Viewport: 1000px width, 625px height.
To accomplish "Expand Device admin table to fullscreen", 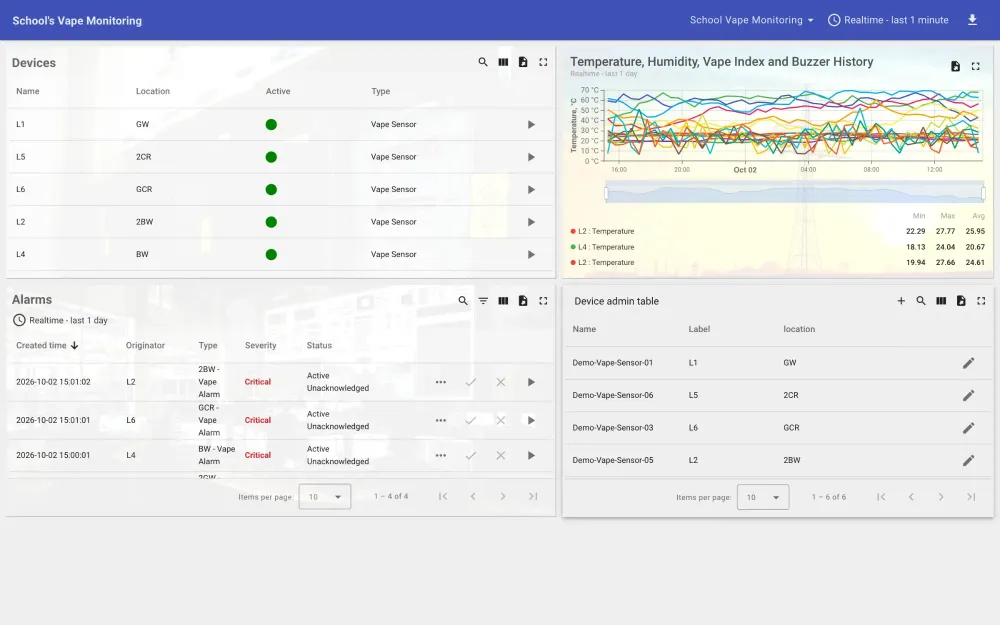I will [x=981, y=300].
